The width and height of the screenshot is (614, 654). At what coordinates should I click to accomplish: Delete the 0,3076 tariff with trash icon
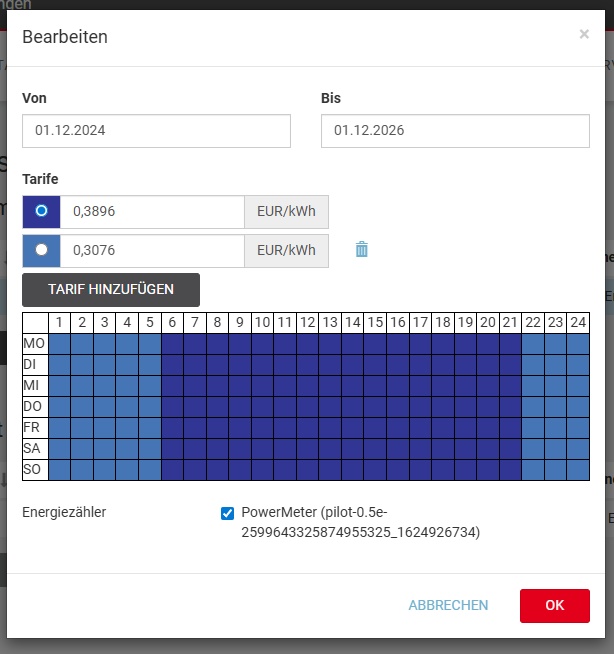[362, 250]
